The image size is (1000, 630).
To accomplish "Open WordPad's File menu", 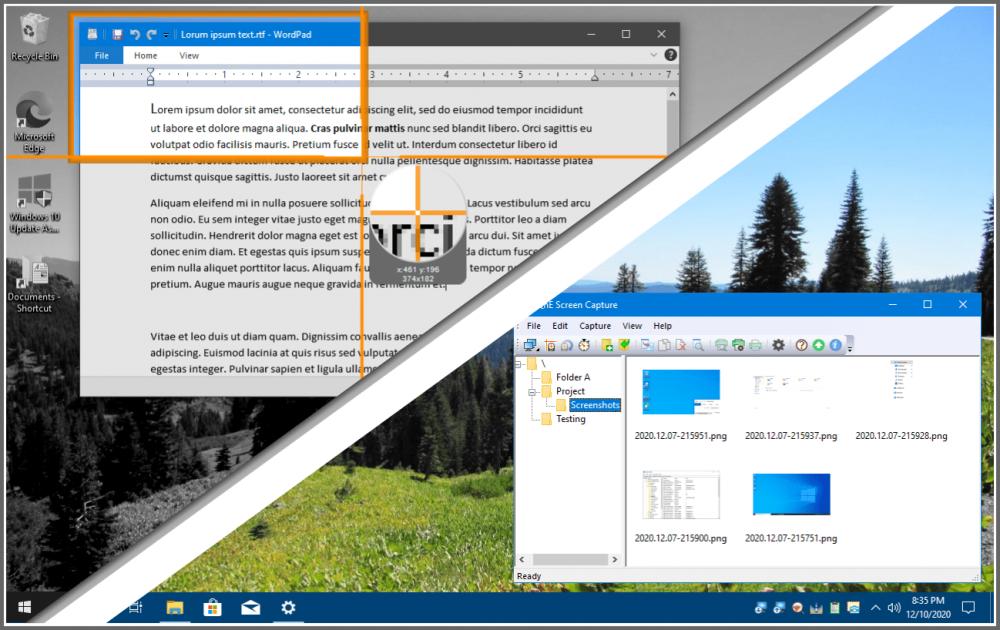I will point(101,55).
